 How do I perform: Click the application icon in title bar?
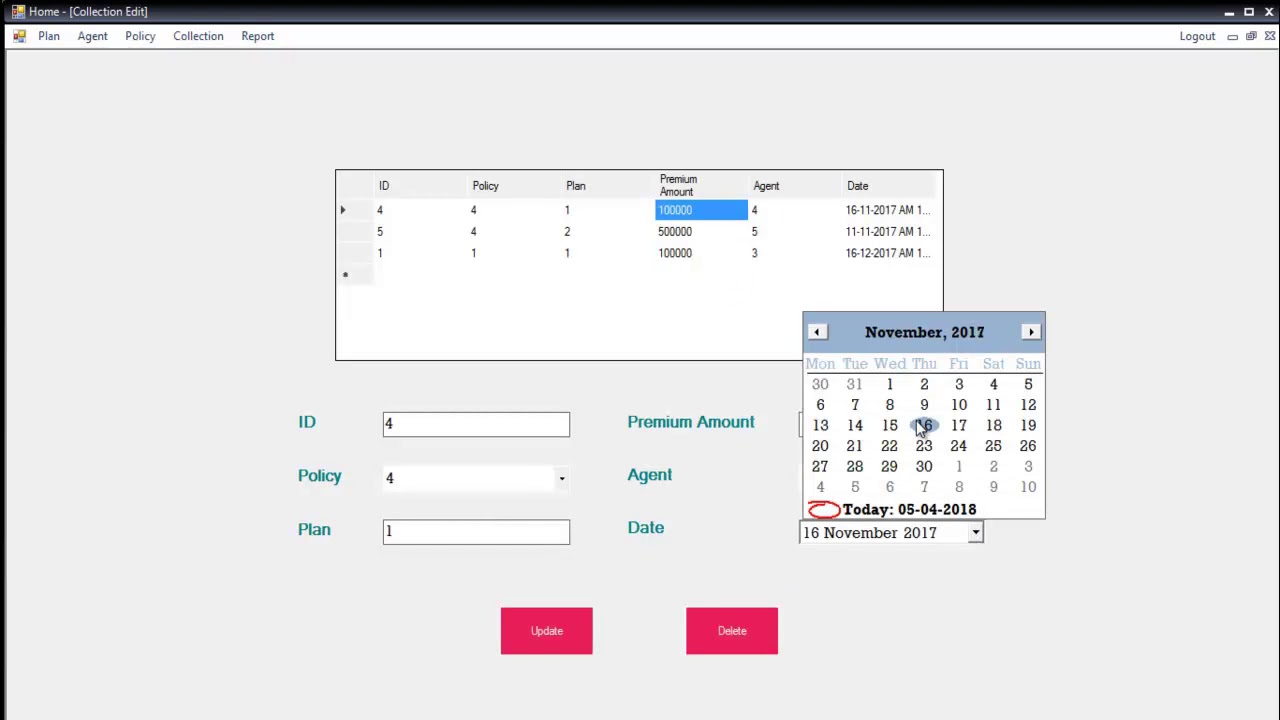click(x=18, y=11)
